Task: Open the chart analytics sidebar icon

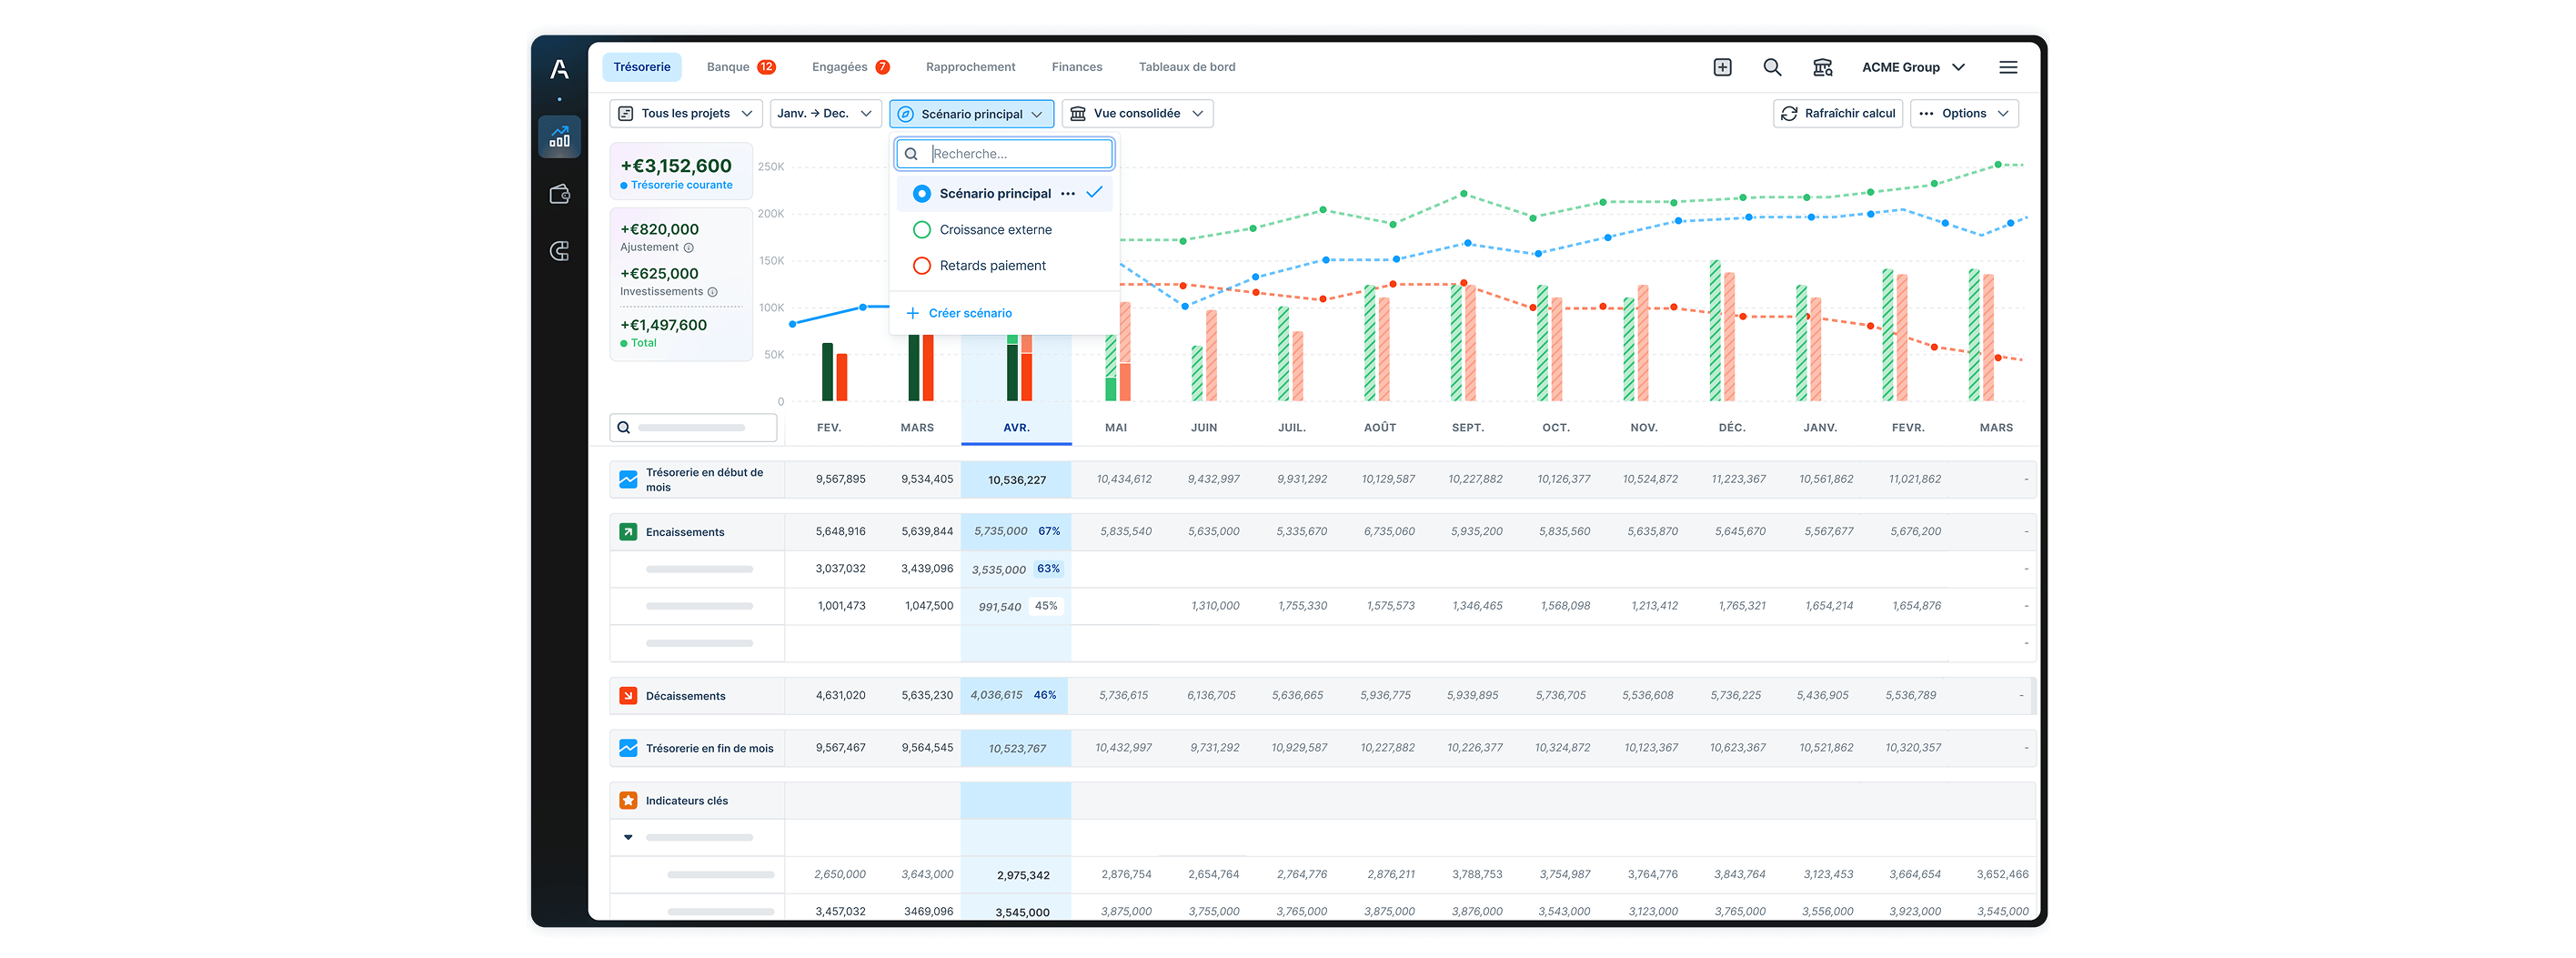Action: [559, 137]
